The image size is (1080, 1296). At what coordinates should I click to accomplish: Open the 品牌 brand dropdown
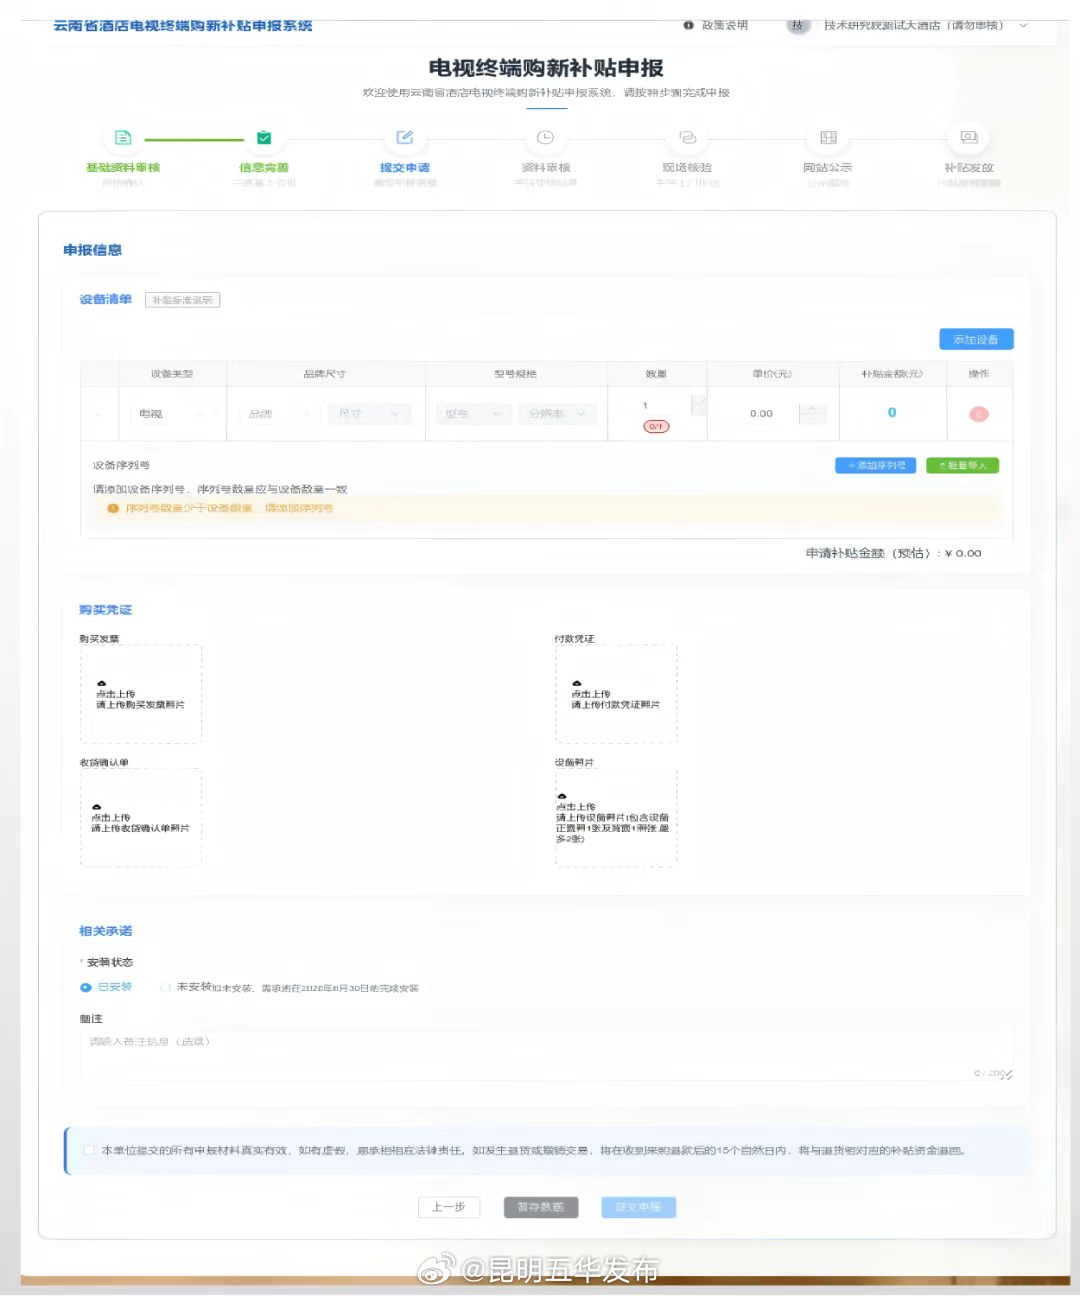[279, 414]
